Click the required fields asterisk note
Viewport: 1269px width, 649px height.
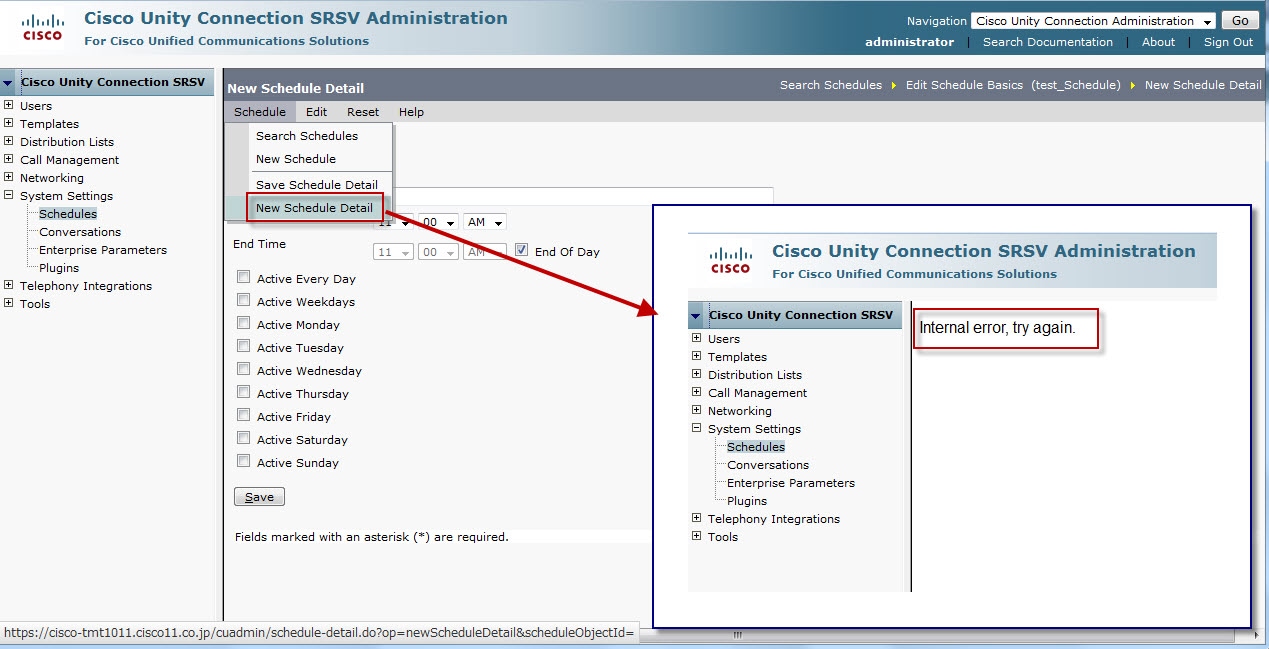coord(372,537)
